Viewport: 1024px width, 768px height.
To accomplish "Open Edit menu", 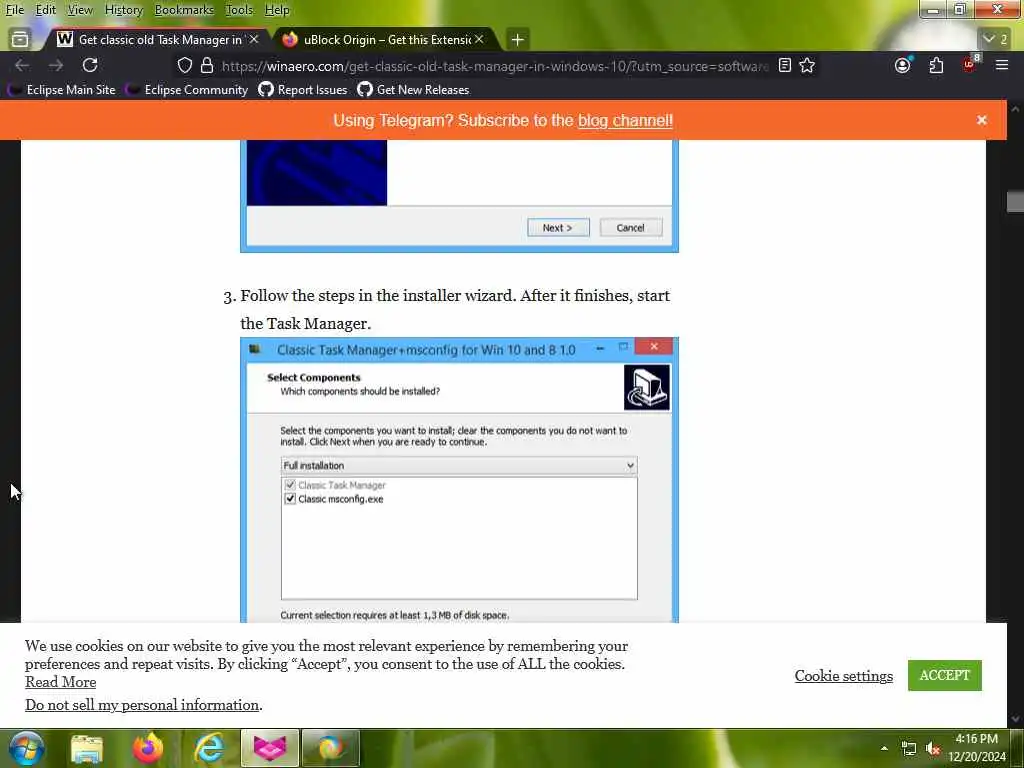I will [x=46, y=10].
